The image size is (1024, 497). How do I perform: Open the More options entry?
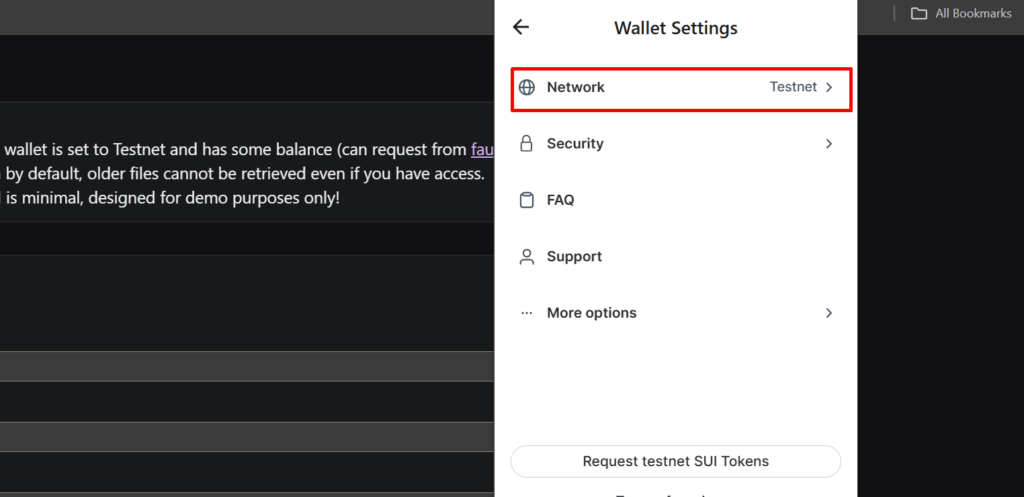(676, 313)
